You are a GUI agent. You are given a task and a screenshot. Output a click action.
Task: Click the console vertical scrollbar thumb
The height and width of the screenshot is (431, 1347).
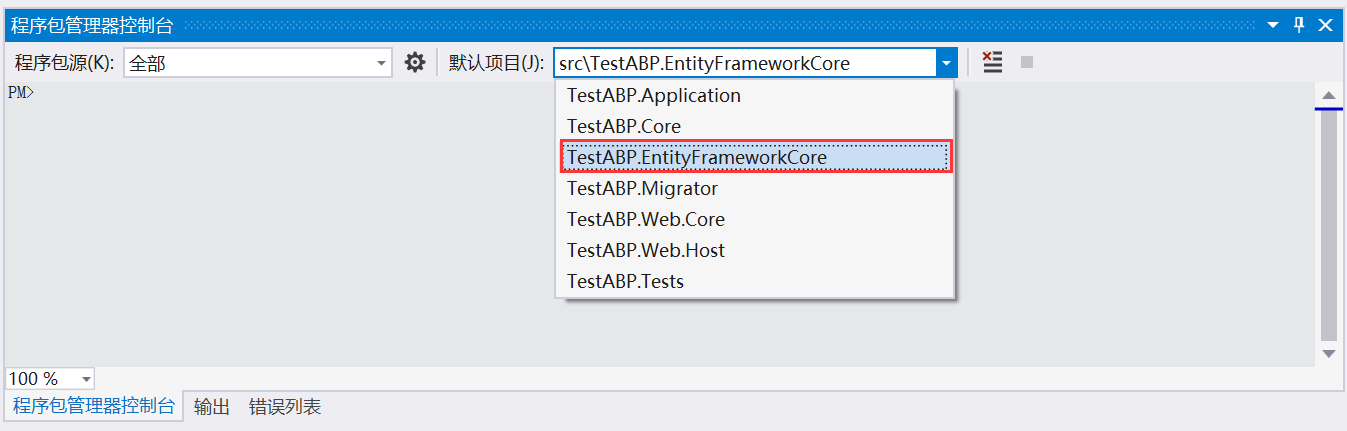click(x=1329, y=225)
